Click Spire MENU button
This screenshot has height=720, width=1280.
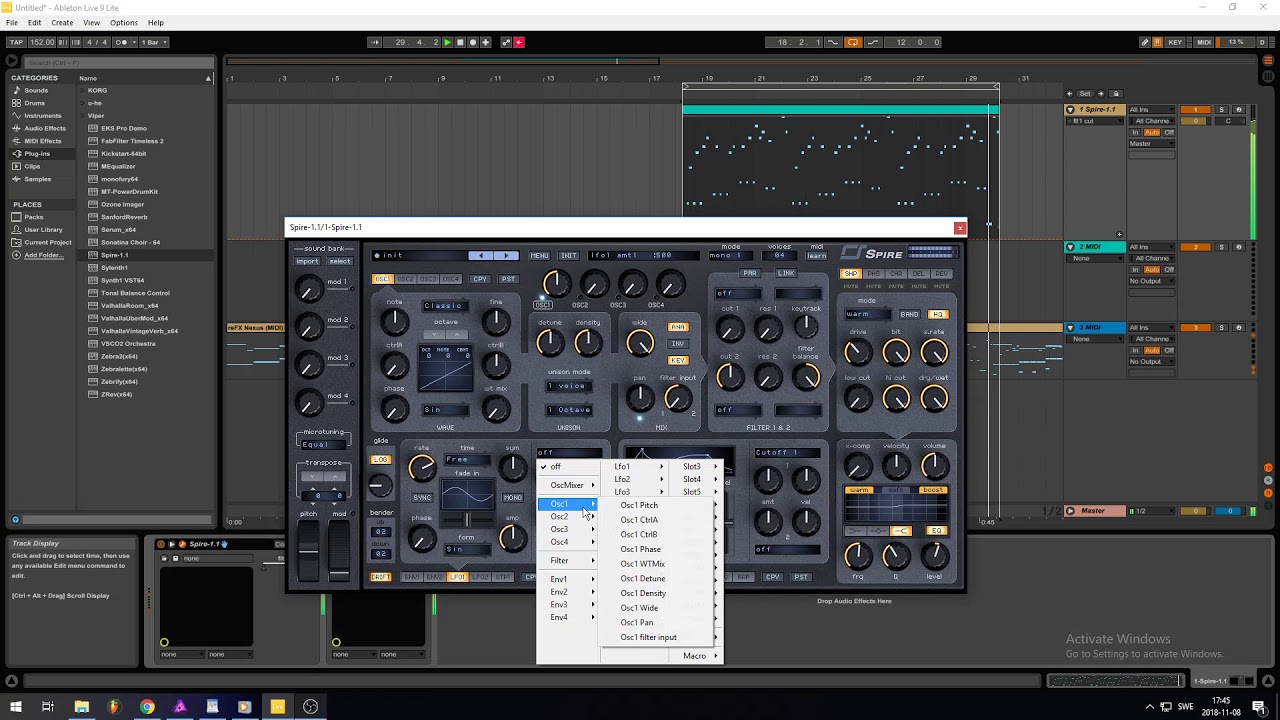539,255
